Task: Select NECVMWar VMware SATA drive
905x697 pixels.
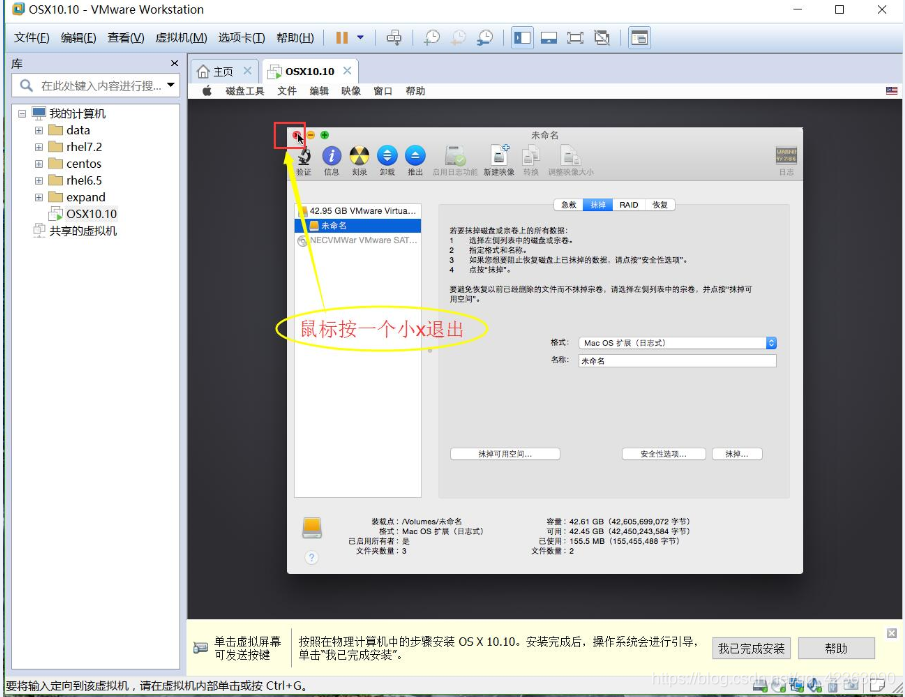Action: [x=358, y=240]
